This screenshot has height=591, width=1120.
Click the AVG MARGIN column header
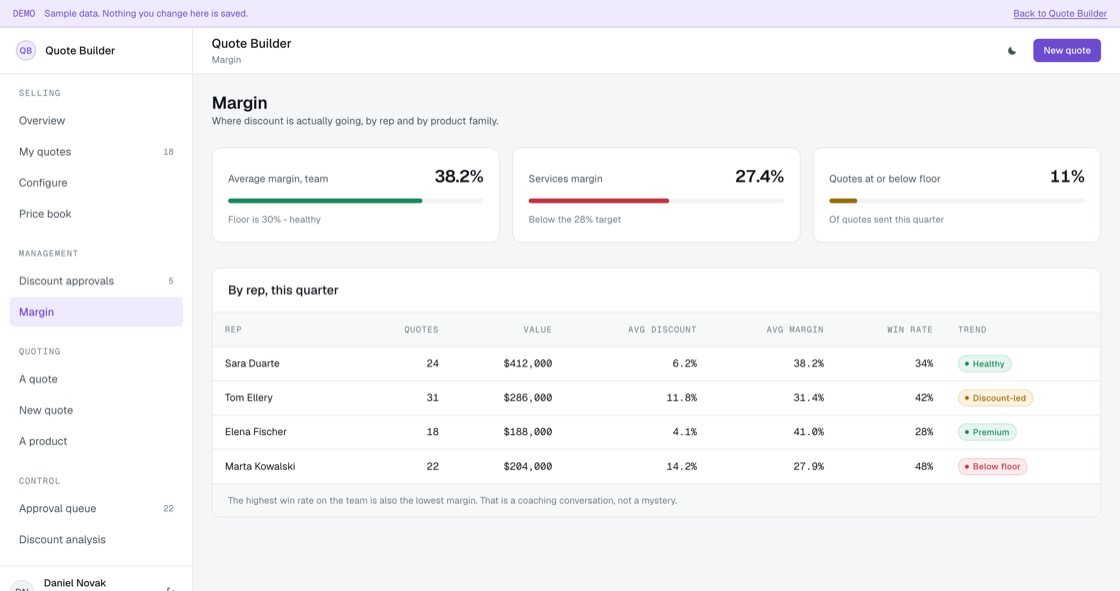795,329
